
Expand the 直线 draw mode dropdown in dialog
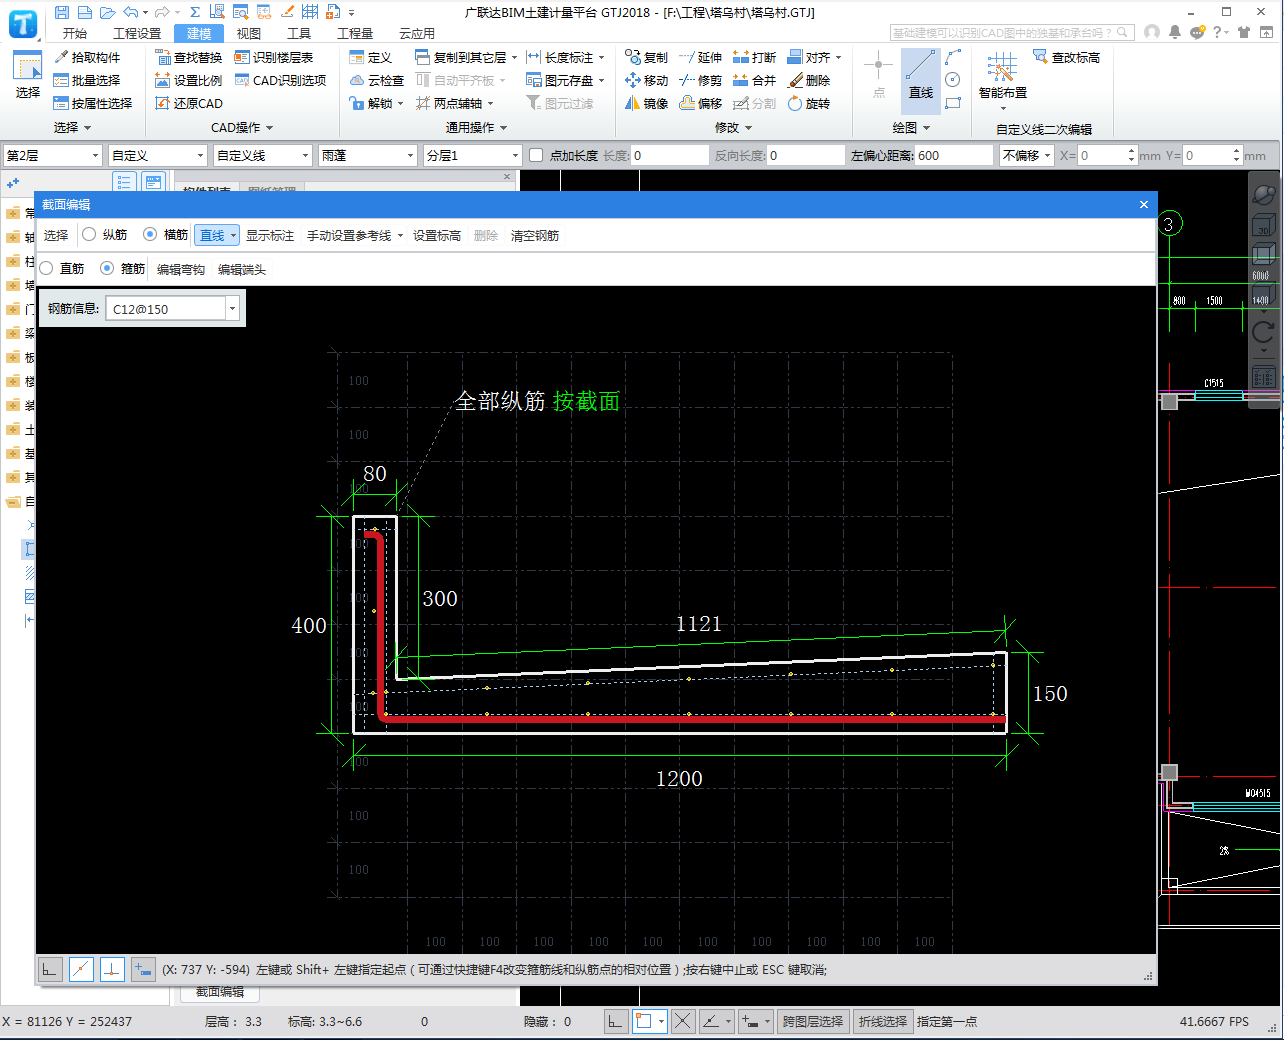[234, 236]
